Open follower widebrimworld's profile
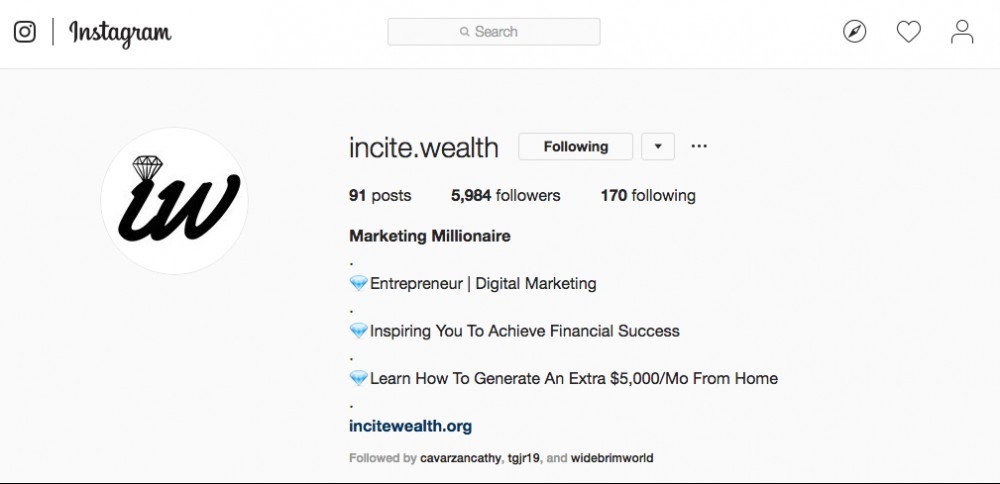1000x484 pixels. pos(612,458)
